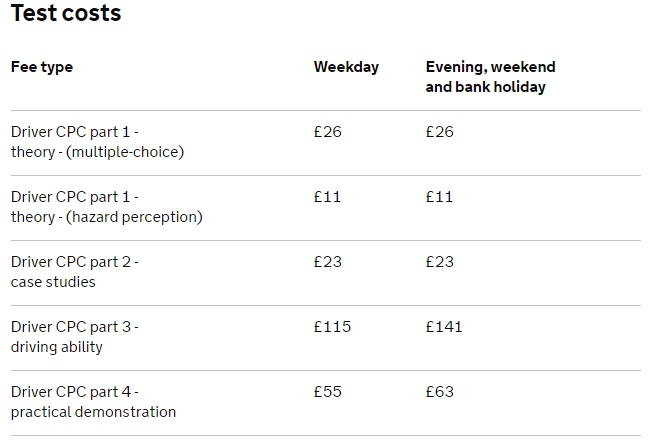Click evening £63 practical demonstration price

[x=439, y=392]
